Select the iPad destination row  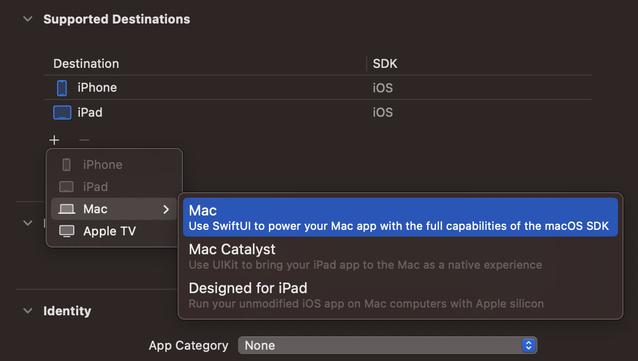click(x=317, y=112)
